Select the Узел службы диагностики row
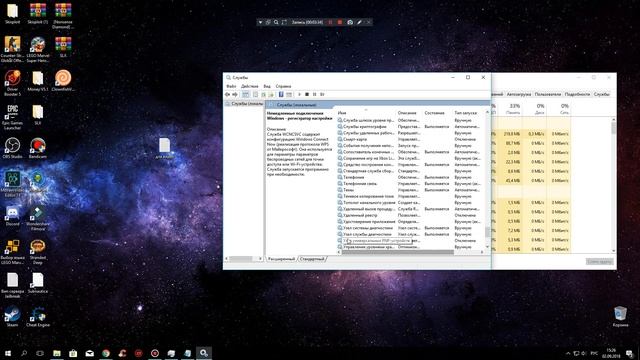640x360 pixels. click(411, 234)
